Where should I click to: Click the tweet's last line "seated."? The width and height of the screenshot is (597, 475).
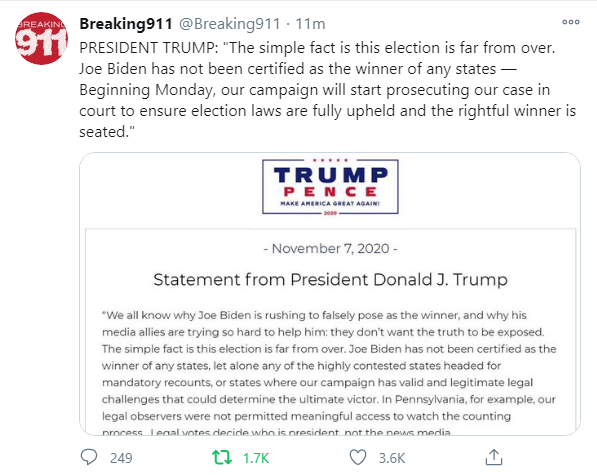(107, 132)
